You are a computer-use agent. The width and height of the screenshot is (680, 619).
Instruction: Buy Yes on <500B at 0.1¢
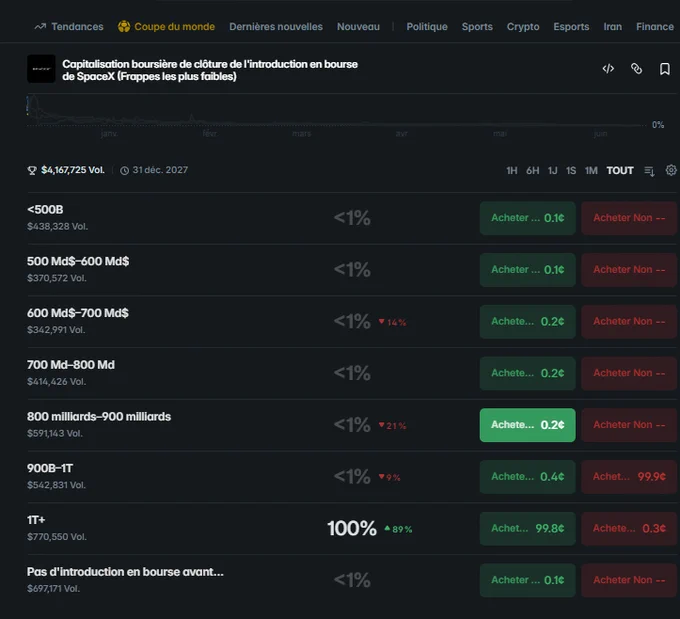527,218
